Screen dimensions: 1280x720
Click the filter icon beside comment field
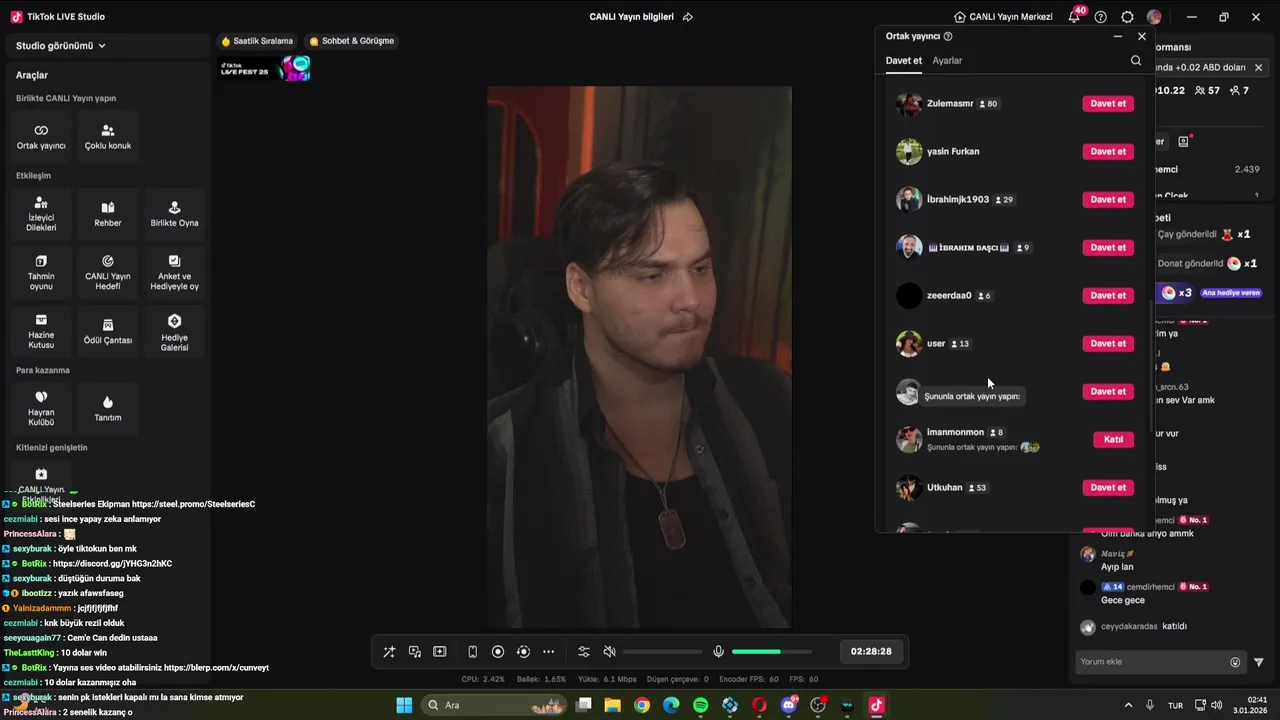coord(1259,662)
